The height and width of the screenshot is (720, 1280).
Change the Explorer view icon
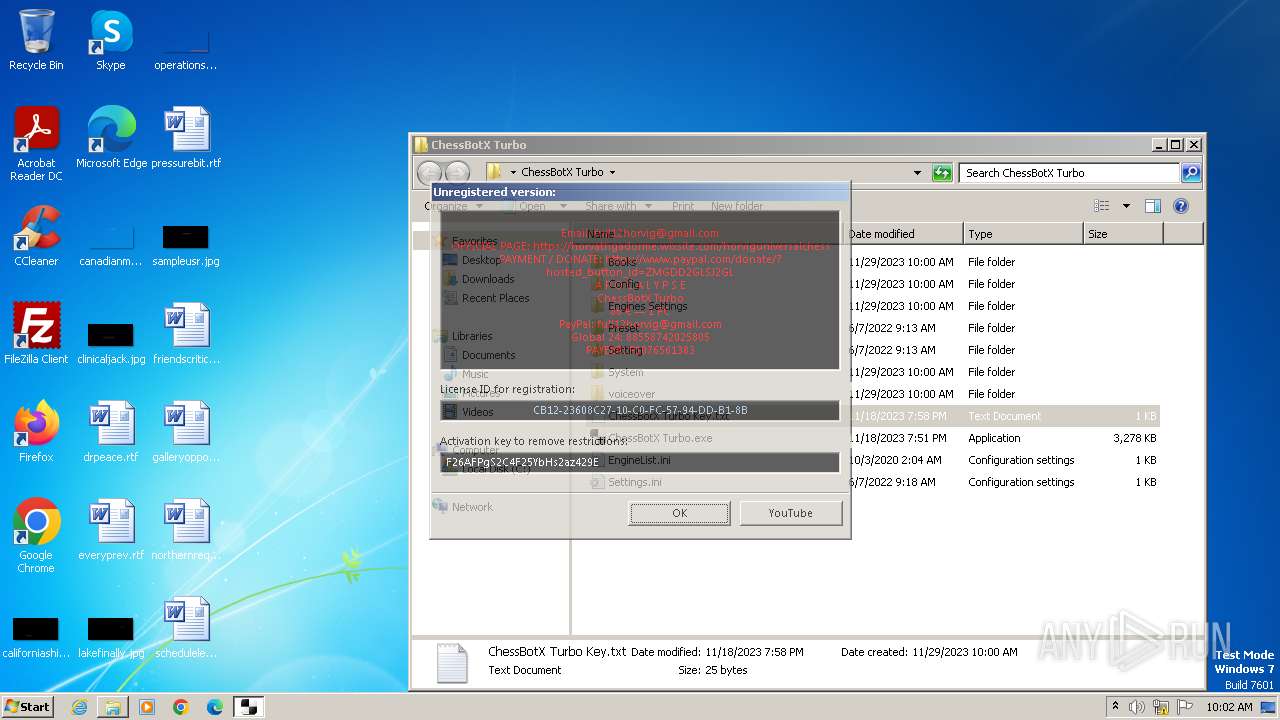[1102, 206]
